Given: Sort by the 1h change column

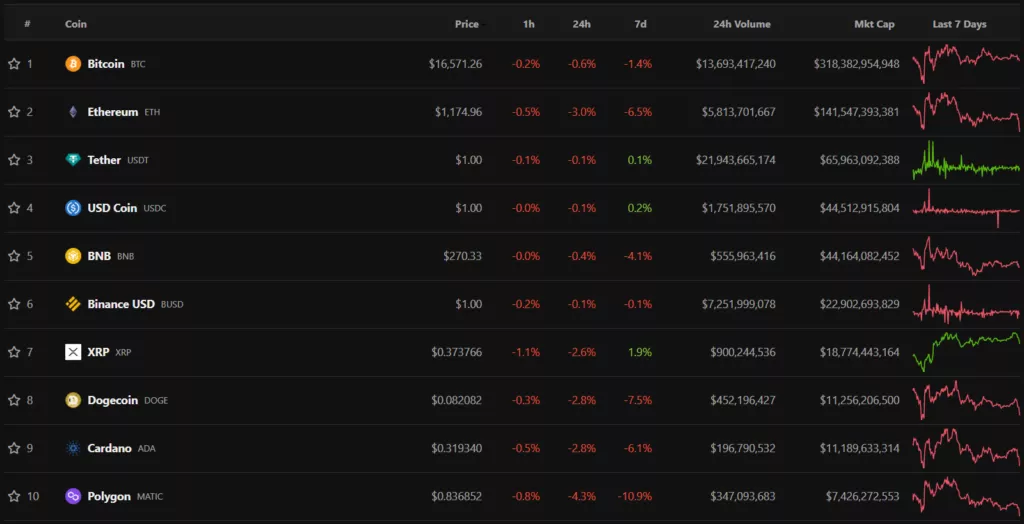Looking at the screenshot, I should tap(528, 24).
